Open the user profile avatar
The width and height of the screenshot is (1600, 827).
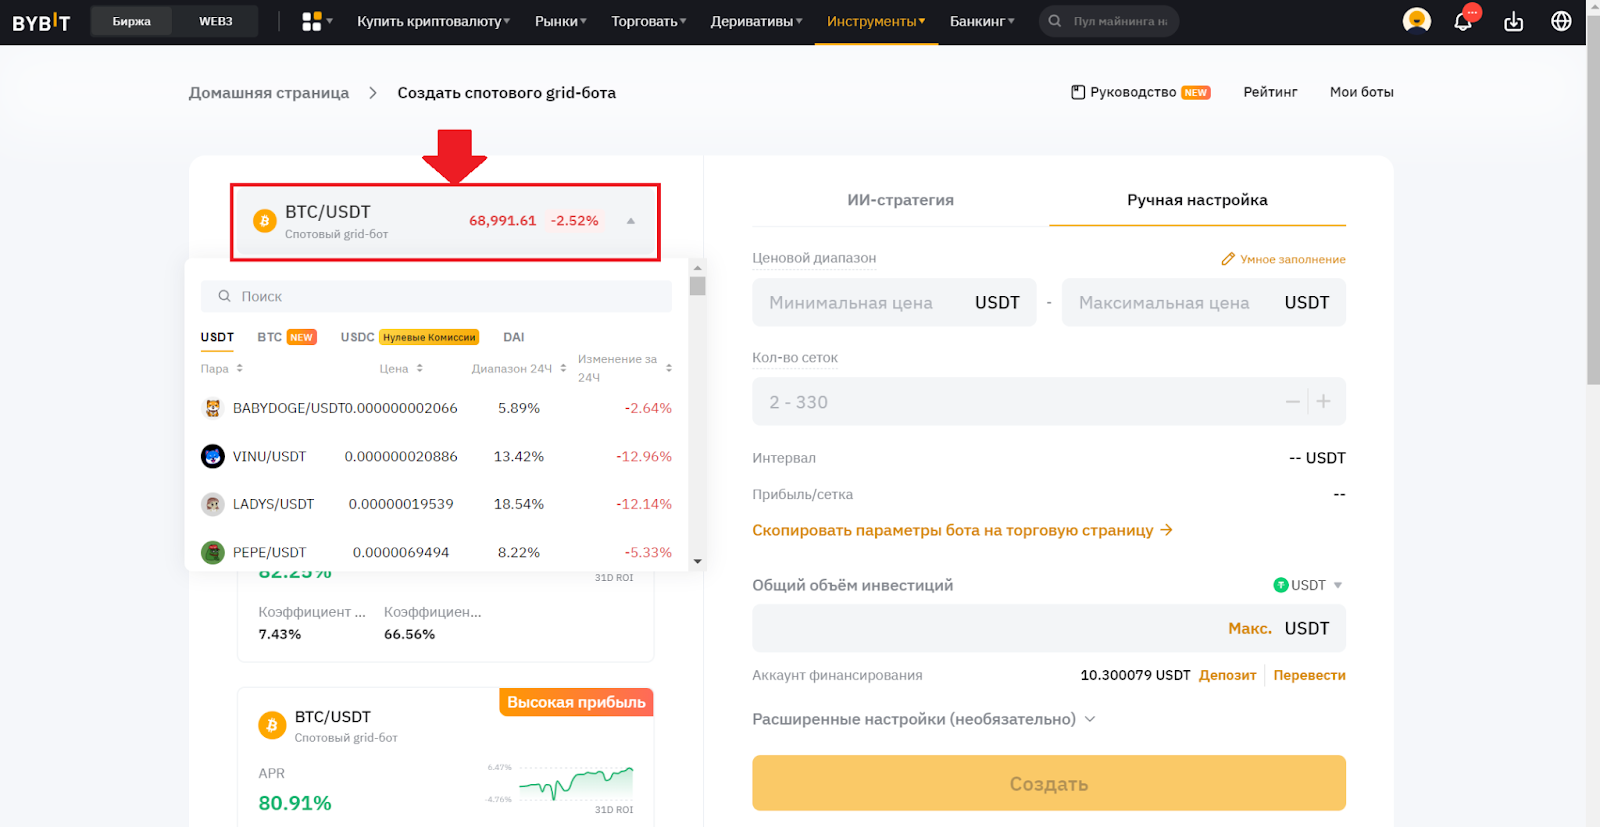point(1416,20)
